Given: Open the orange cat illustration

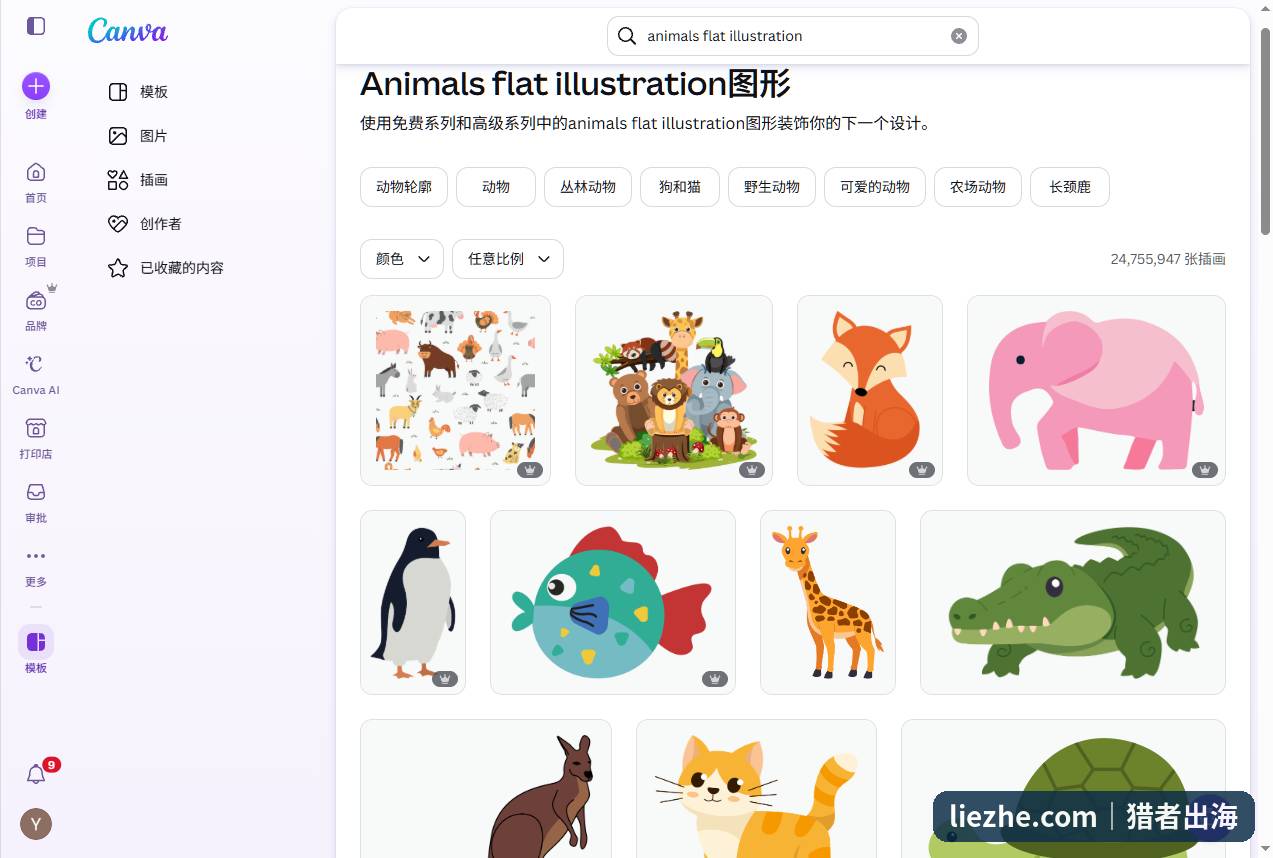Looking at the screenshot, I should 756,789.
